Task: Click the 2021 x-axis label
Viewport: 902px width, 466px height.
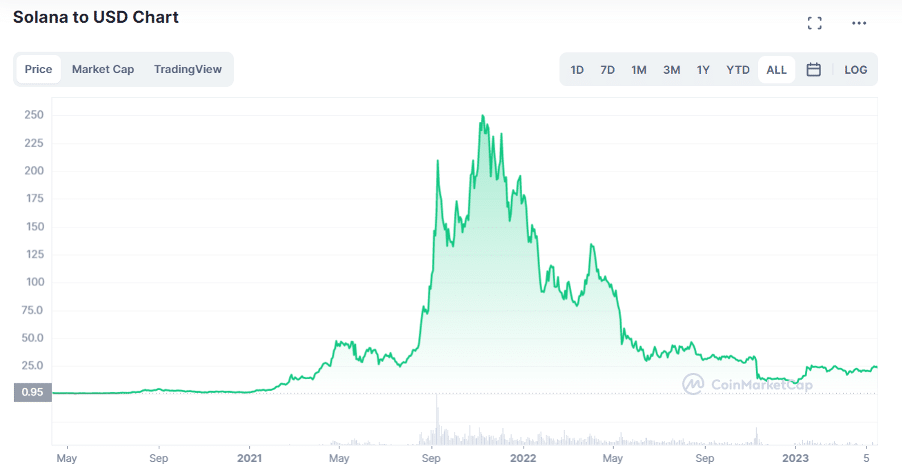Action: (x=250, y=459)
